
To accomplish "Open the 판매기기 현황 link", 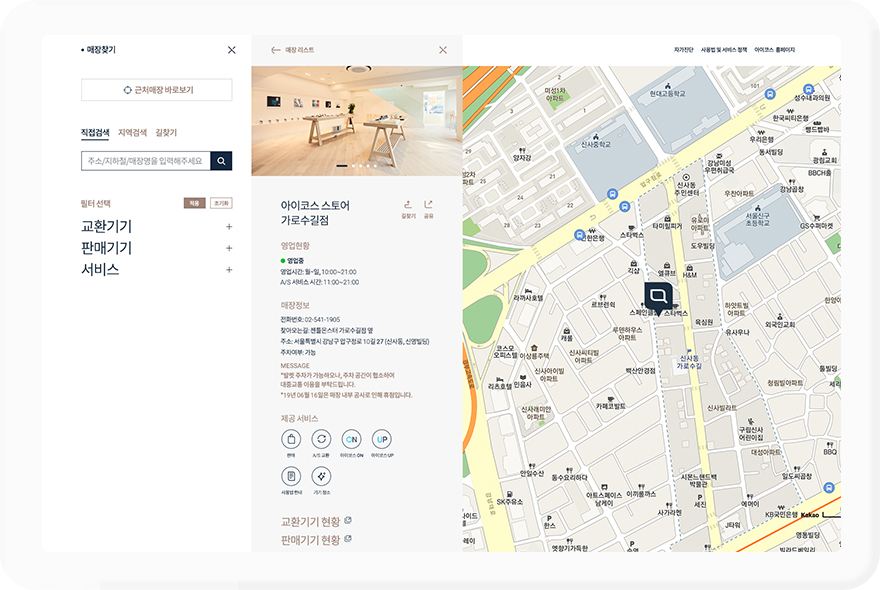I will 316,539.
